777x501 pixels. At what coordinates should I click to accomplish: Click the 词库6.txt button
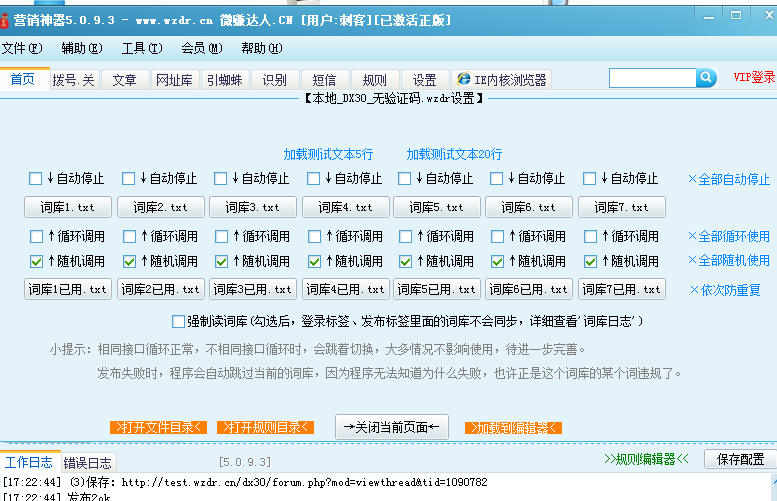click(x=529, y=207)
